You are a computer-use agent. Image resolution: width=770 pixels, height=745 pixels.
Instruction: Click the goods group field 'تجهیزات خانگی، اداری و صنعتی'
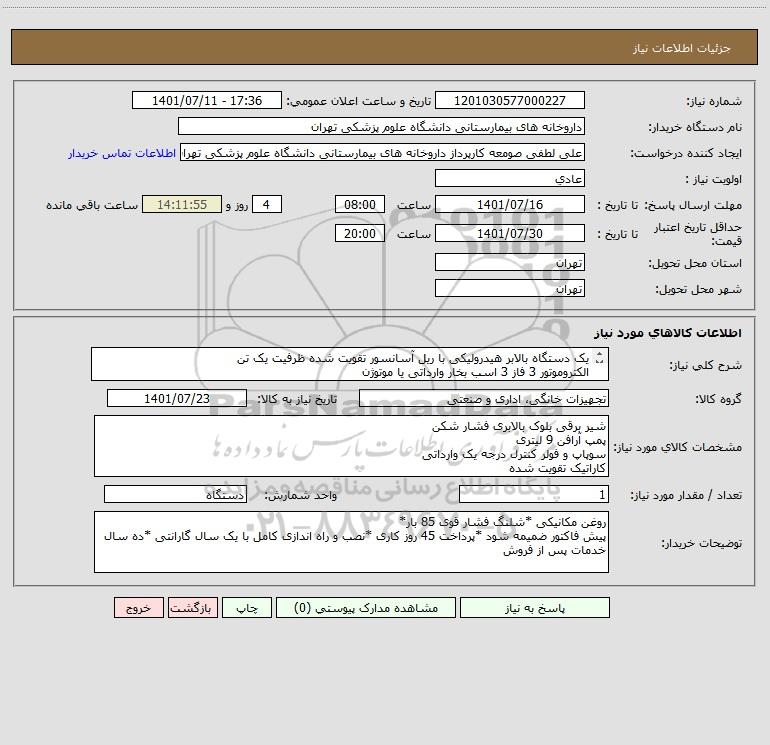(x=484, y=398)
